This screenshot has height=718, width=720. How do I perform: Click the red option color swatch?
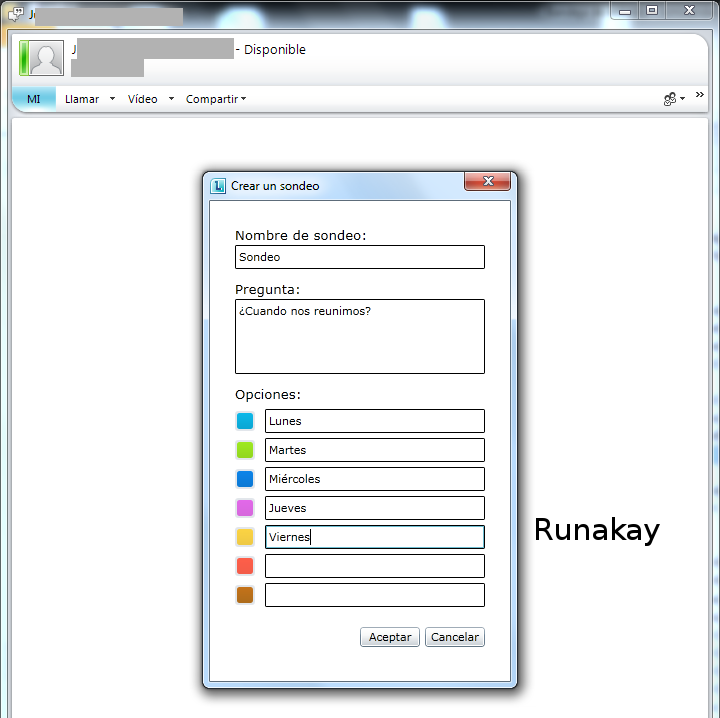pyautogui.click(x=245, y=566)
